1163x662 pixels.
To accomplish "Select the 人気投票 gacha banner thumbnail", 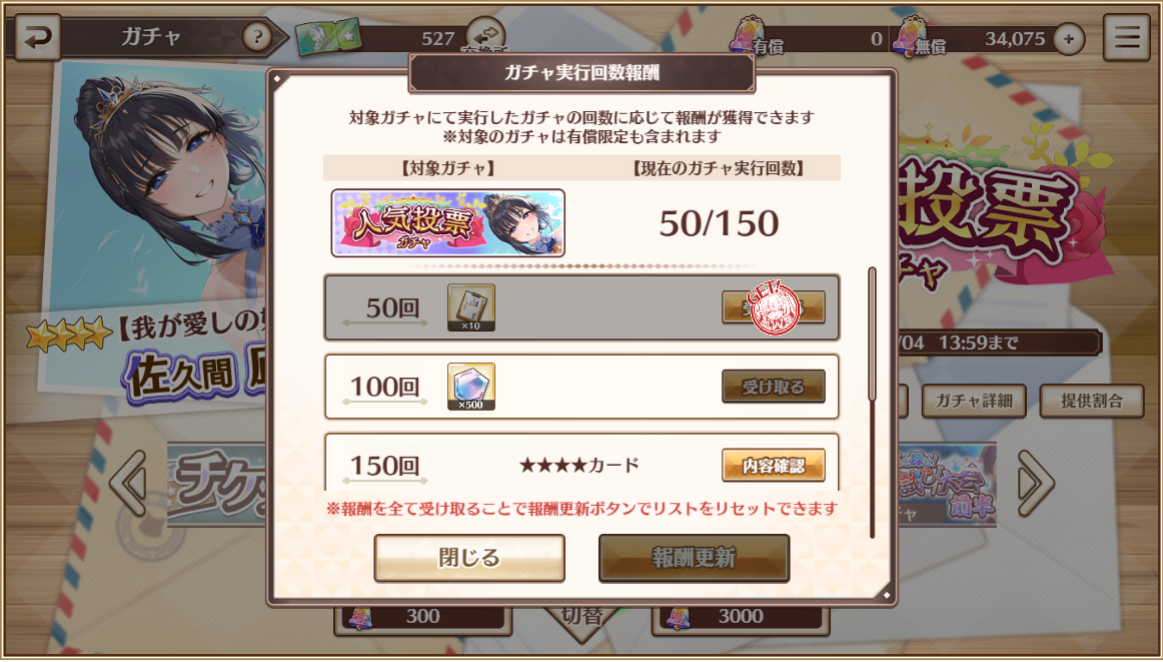I will 448,223.
